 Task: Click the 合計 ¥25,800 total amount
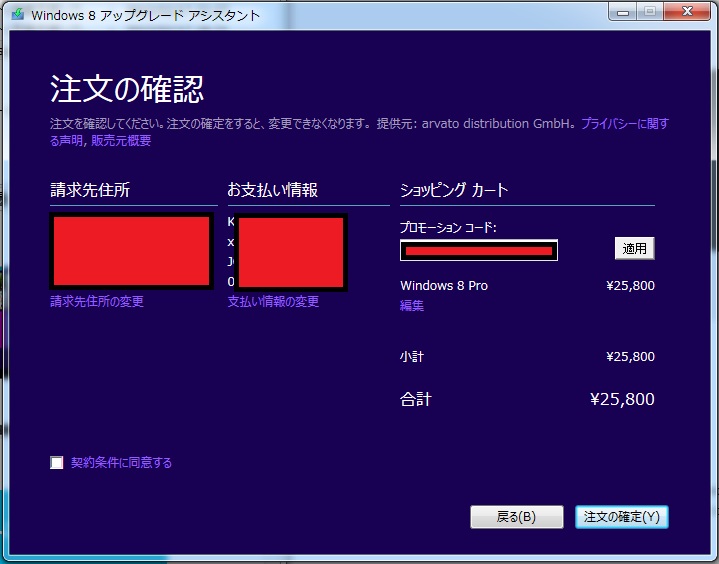pos(622,399)
